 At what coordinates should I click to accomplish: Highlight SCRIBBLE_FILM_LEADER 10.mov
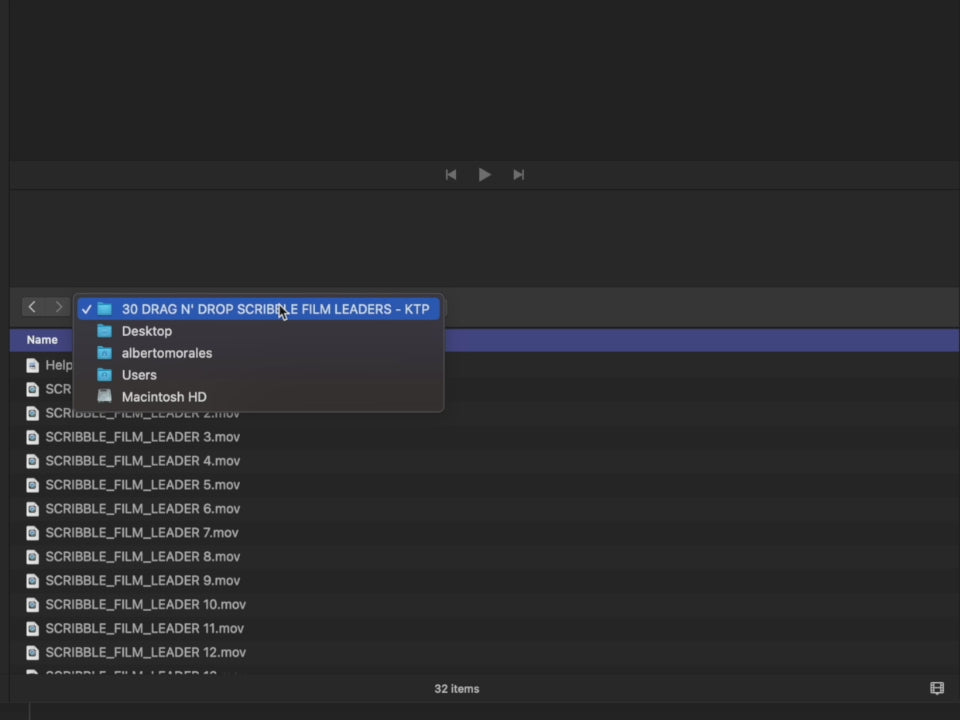click(x=145, y=605)
